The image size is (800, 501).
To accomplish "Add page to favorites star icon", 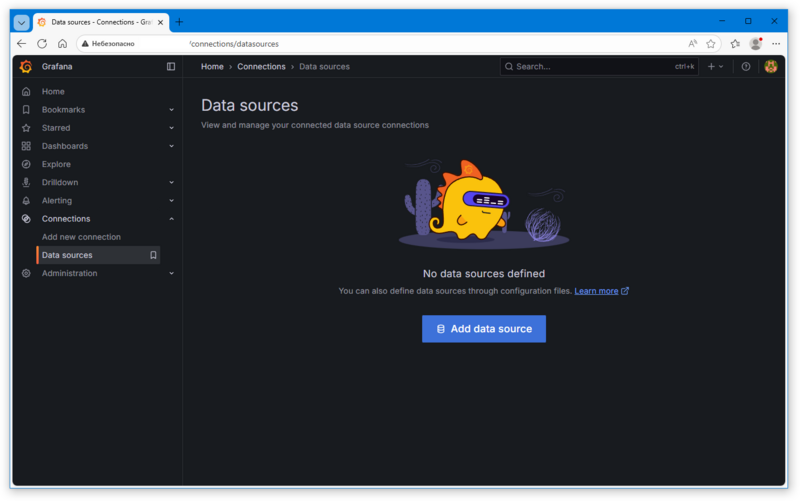I will [711, 43].
